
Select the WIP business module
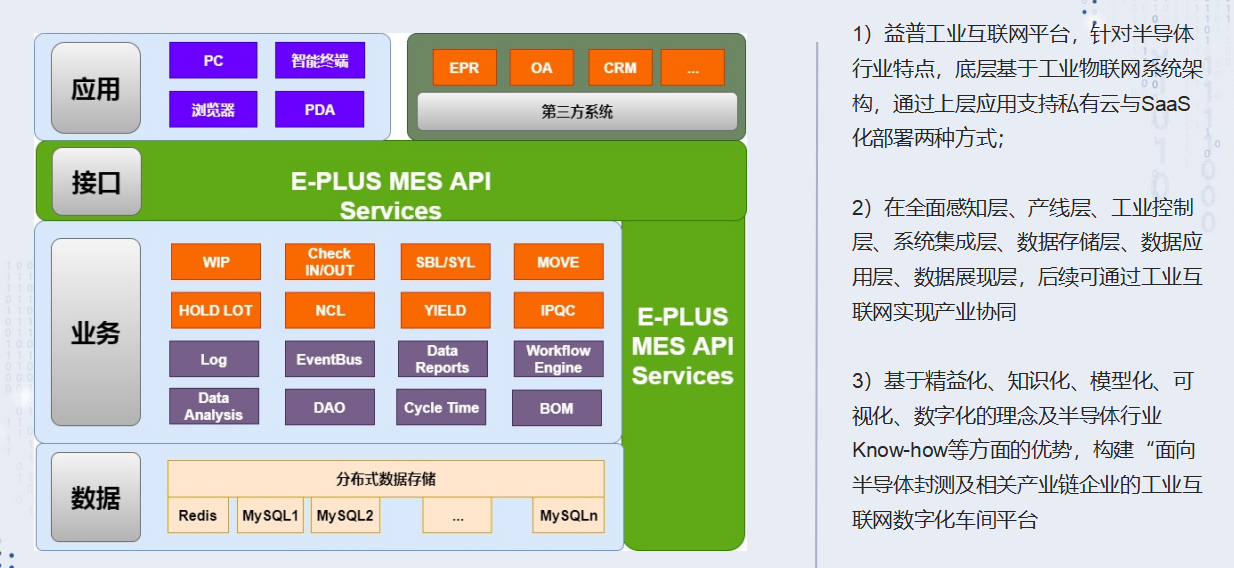[215, 262]
